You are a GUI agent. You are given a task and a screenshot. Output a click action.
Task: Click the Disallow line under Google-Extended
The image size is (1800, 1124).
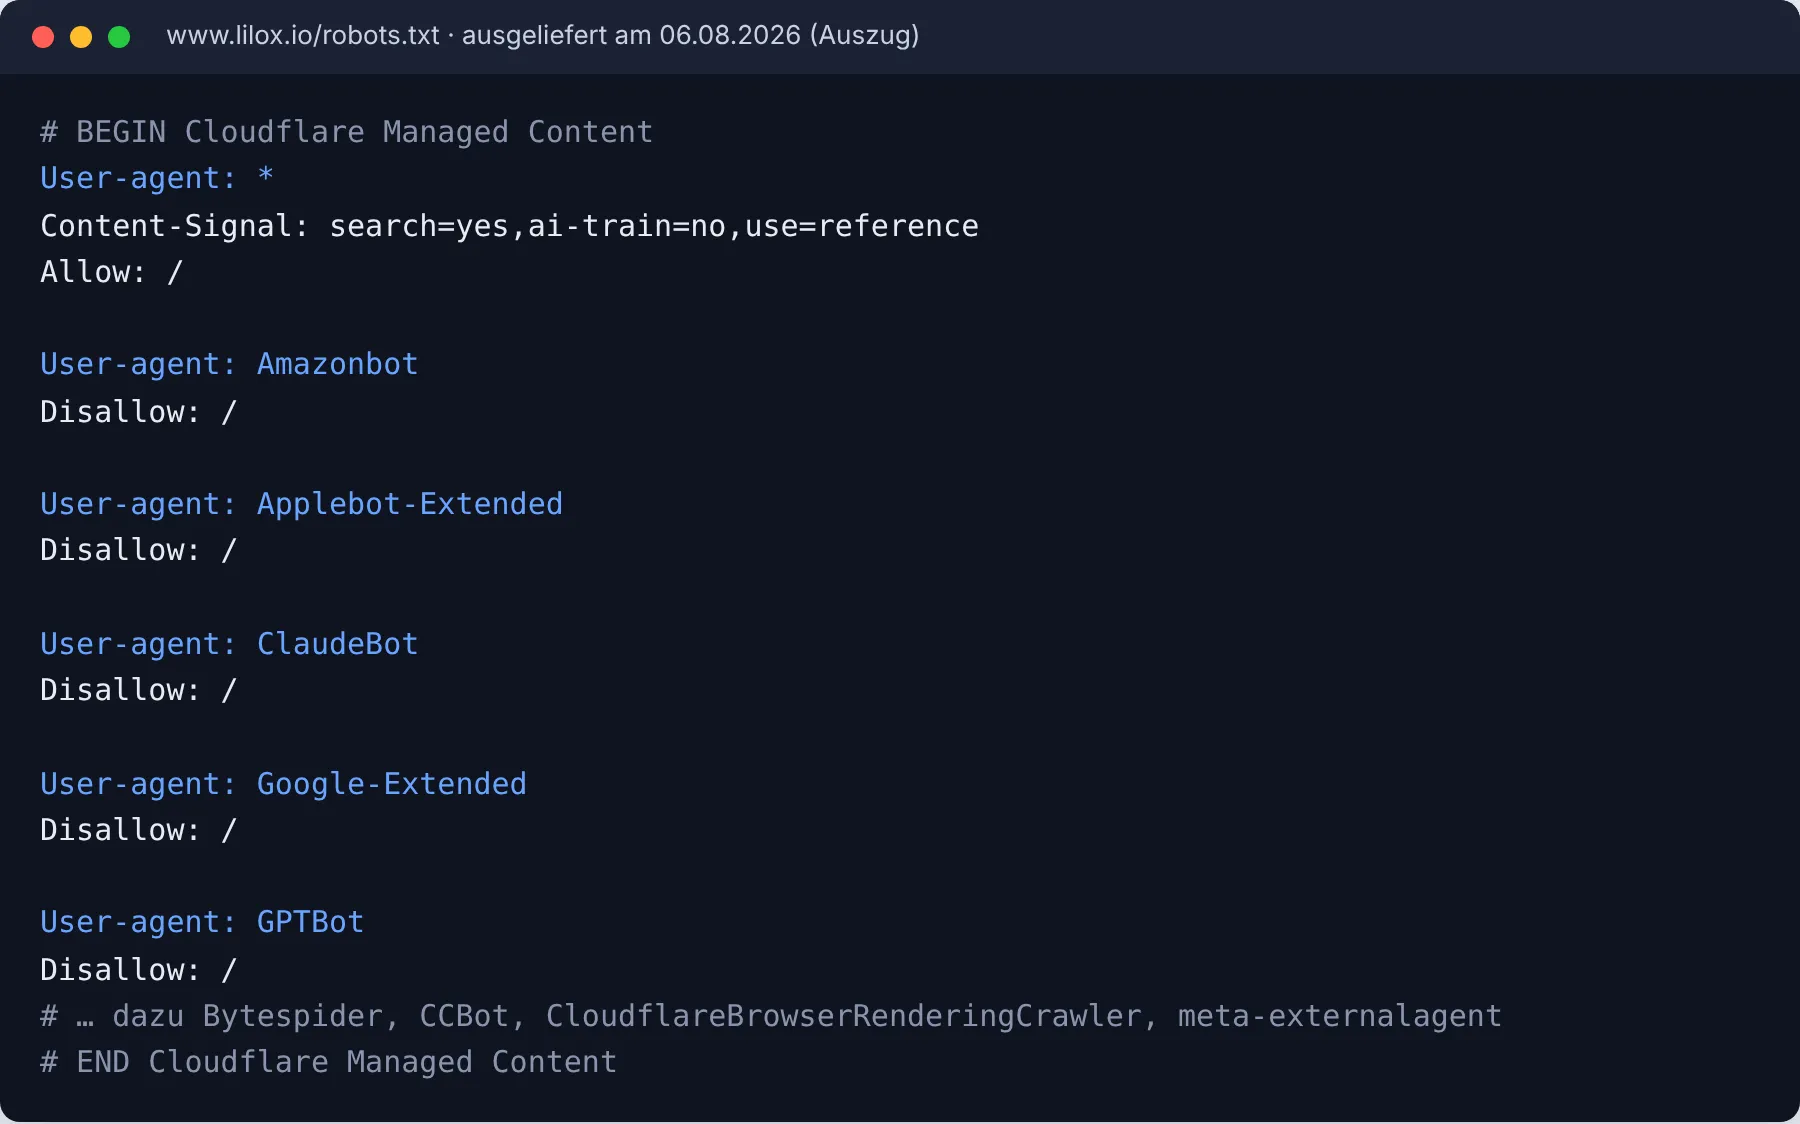tap(139, 830)
